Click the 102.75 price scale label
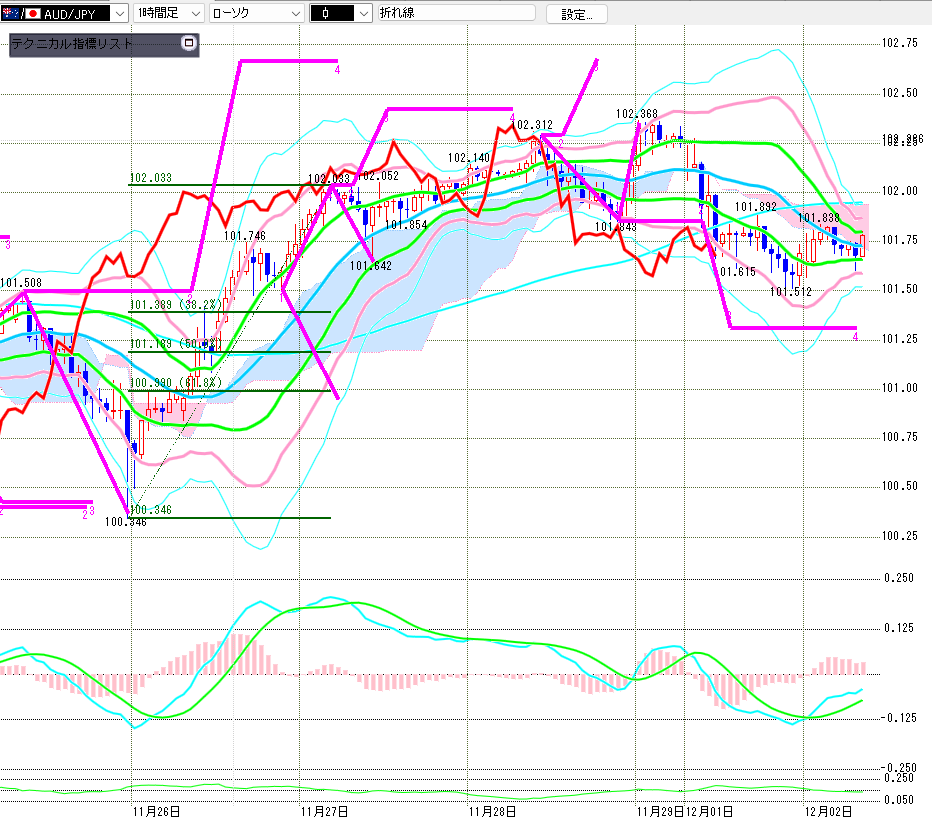Viewport: 932px width, 822px height. pyautogui.click(x=899, y=43)
